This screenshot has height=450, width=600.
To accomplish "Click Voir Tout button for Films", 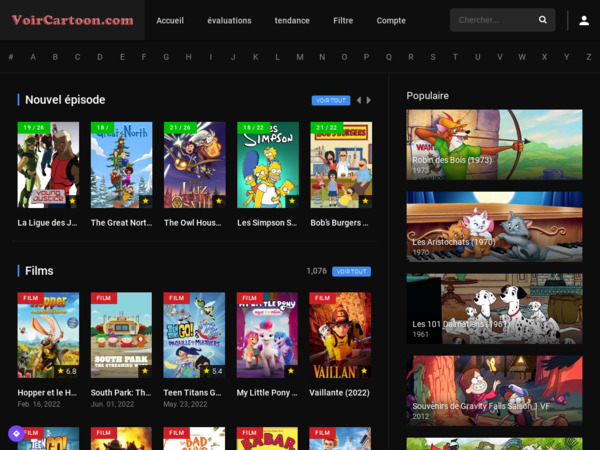I will 351,271.
